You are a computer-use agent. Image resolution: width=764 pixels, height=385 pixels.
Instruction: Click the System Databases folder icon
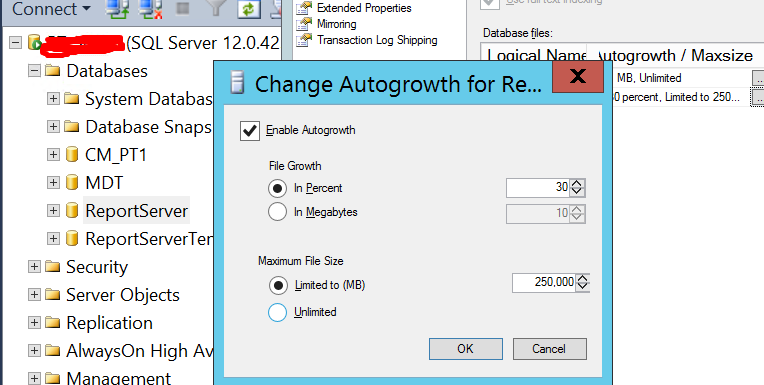tap(71, 99)
